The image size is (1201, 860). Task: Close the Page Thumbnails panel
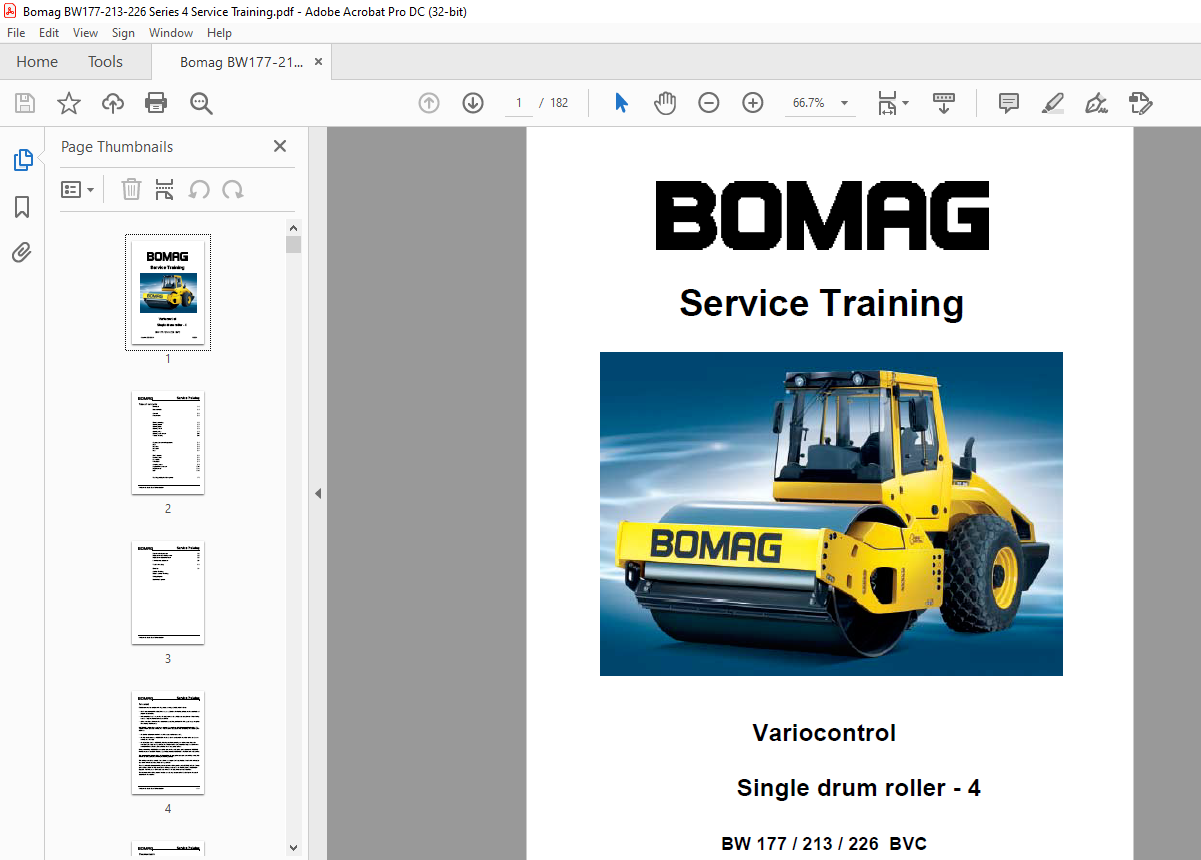[280, 146]
